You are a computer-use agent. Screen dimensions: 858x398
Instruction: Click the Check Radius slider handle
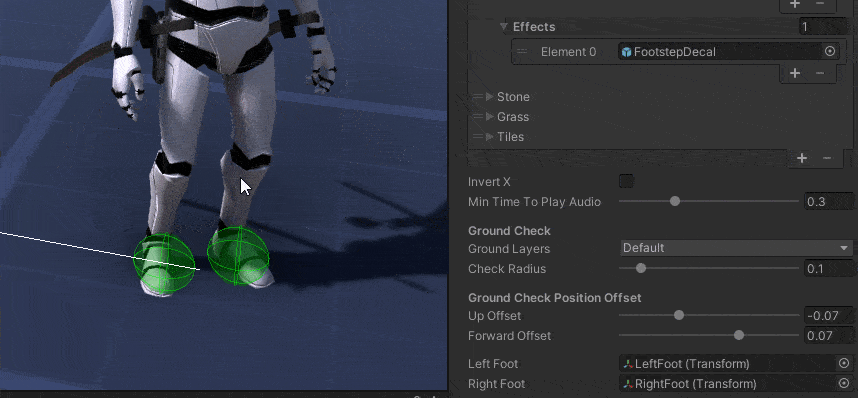(641, 268)
